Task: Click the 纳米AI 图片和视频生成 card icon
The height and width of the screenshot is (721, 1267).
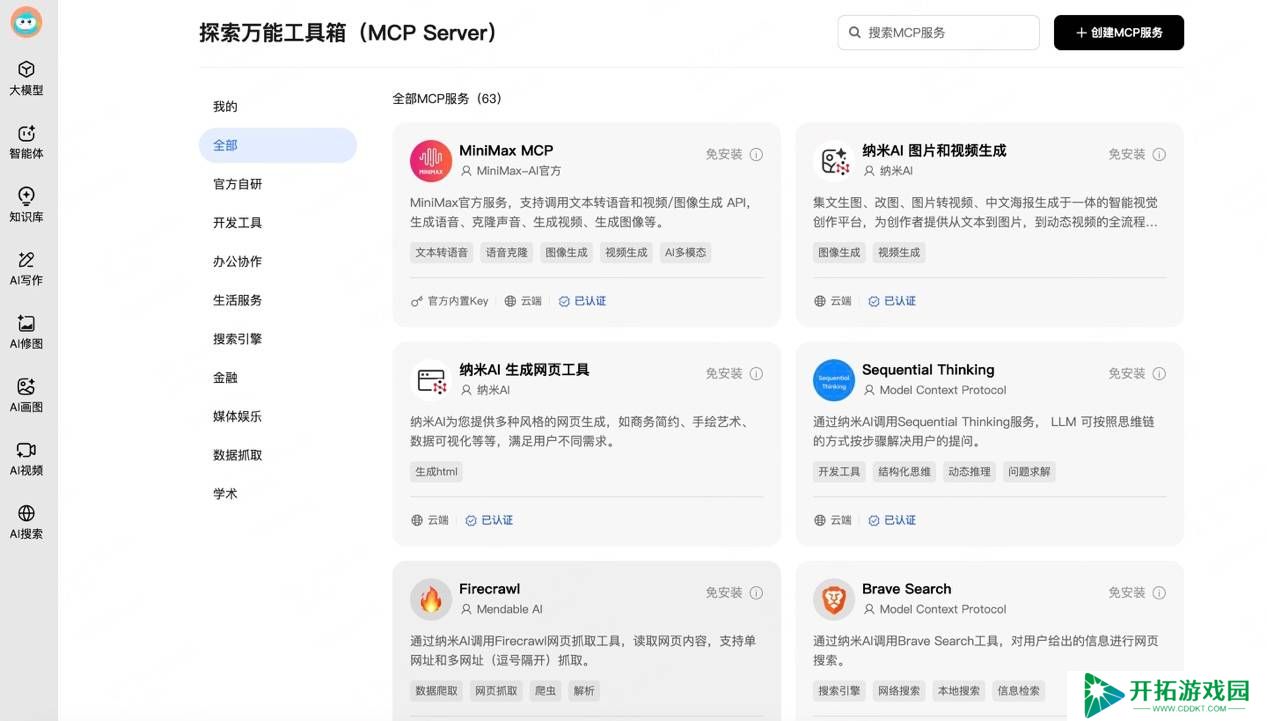Action: point(834,161)
